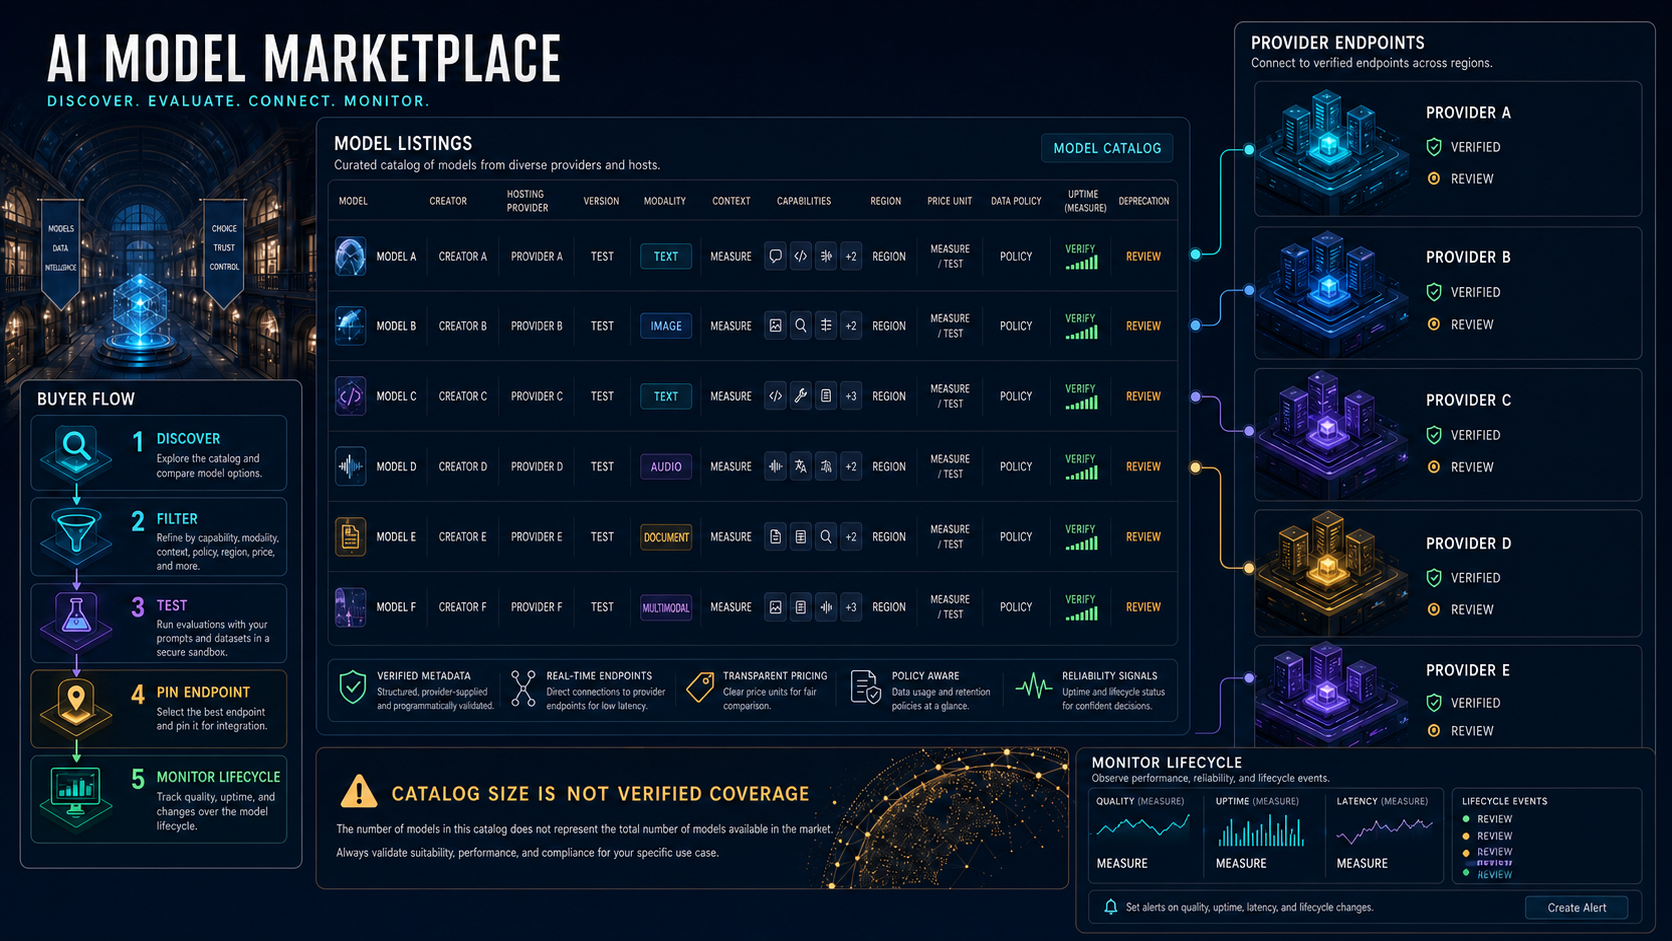This screenshot has height=941, width=1672.
Task: Expand the +2 capabilities badge in Model A row
Action: tap(851, 257)
